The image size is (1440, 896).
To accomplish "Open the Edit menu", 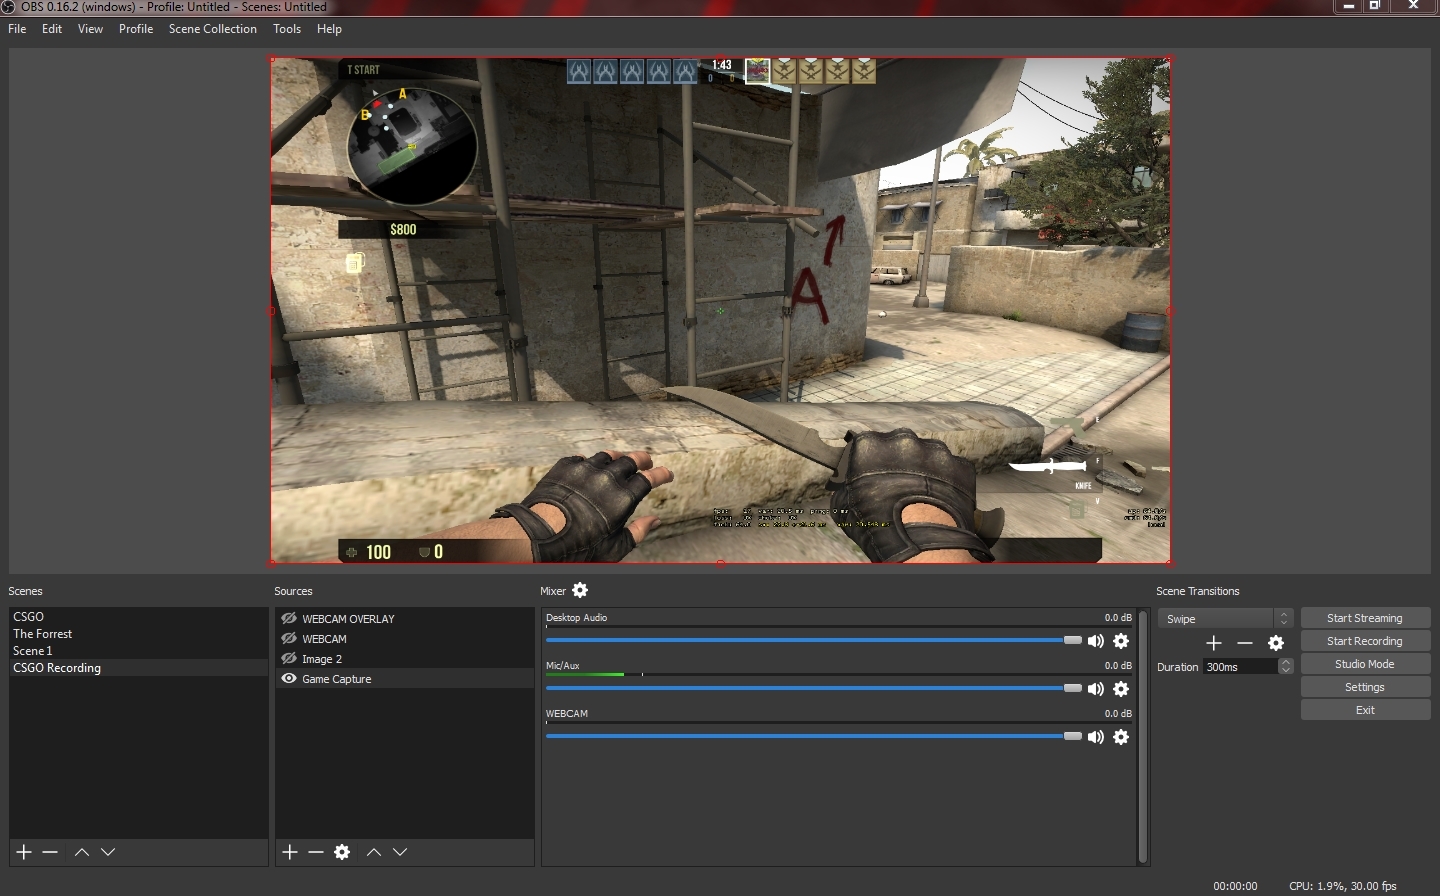I will (x=52, y=29).
